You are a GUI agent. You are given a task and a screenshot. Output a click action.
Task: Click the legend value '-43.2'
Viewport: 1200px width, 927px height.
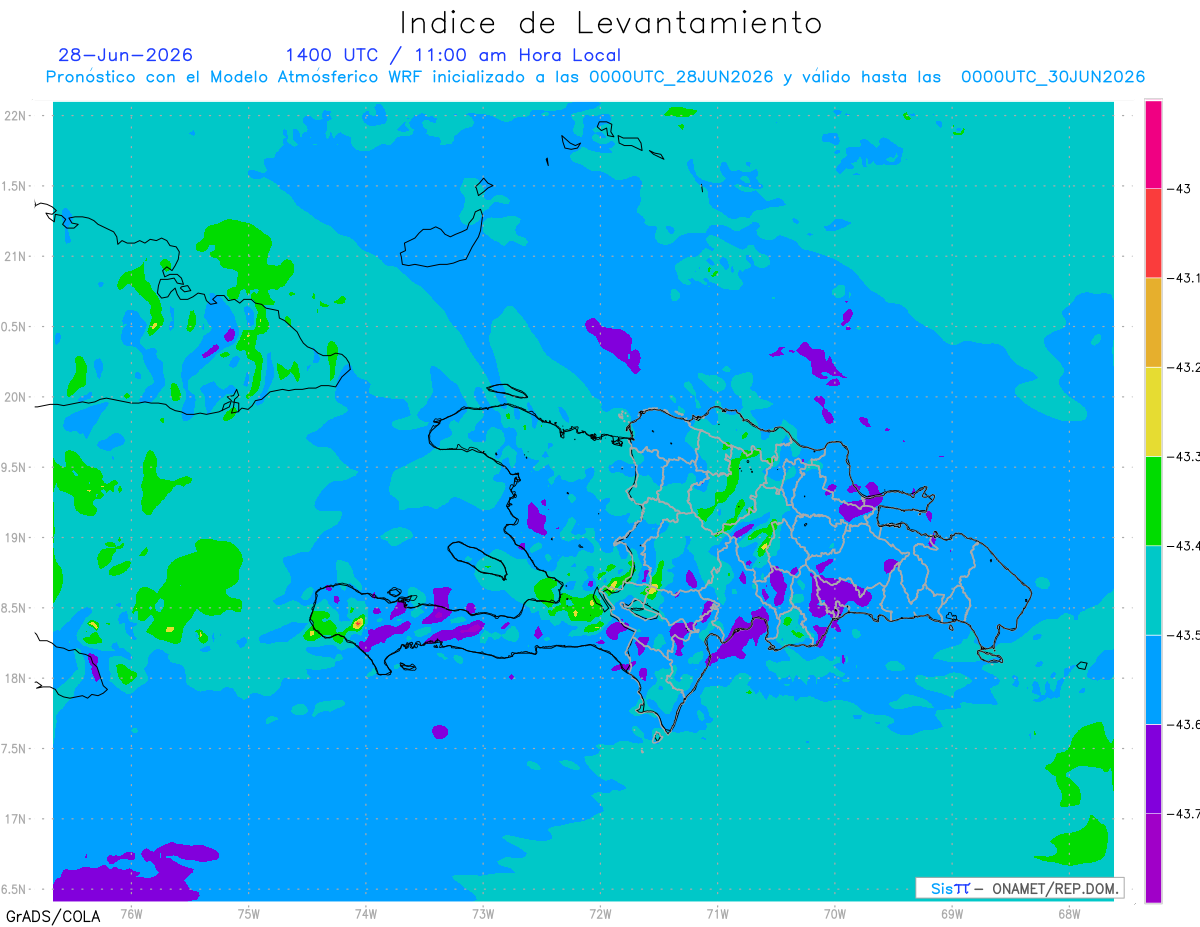(x=1183, y=367)
